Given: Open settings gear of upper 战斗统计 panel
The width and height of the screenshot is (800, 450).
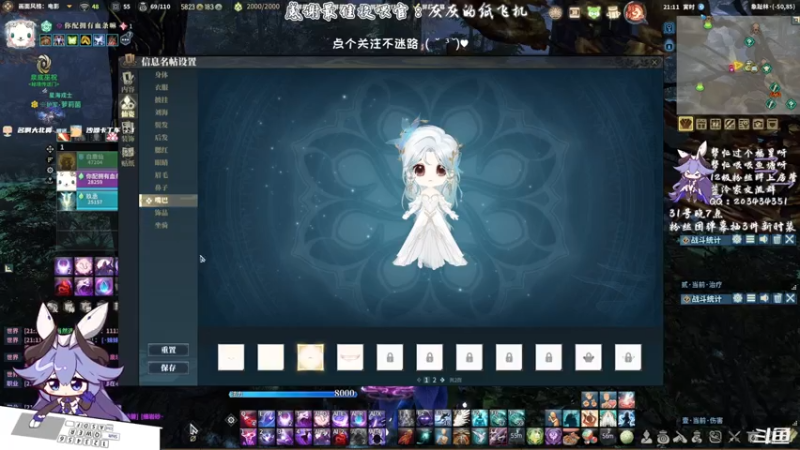Looking at the screenshot, I should click(737, 239).
